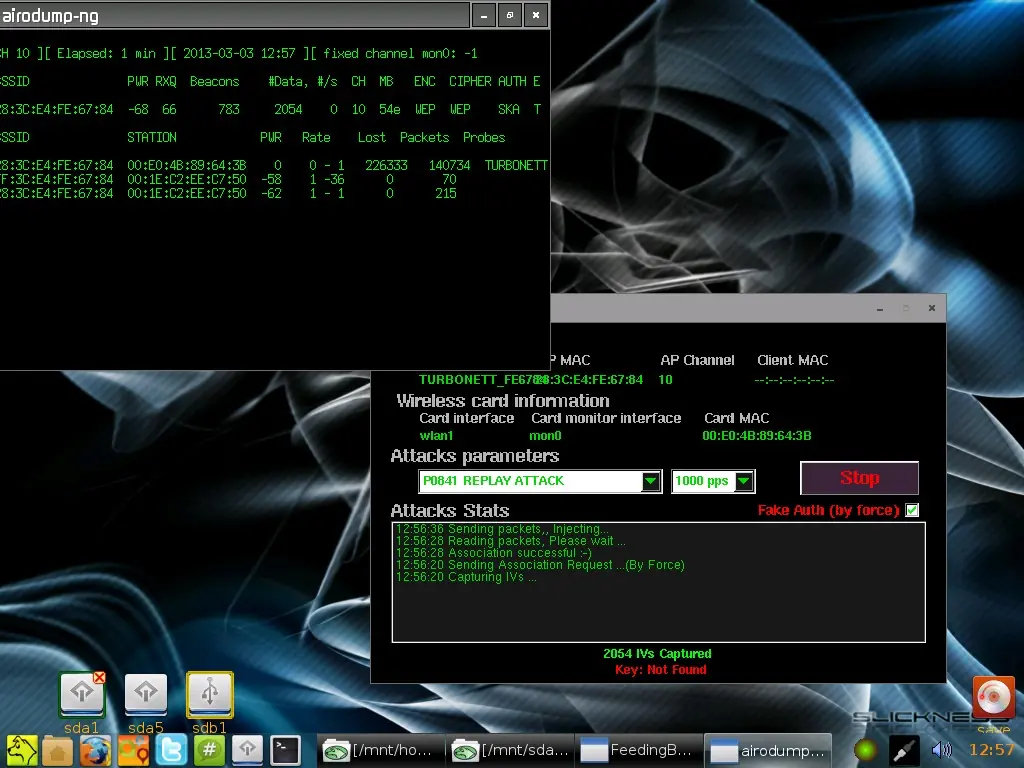Toggle the Fake Auth (by force) checkbox
1024x768 pixels.
point(912,510)
